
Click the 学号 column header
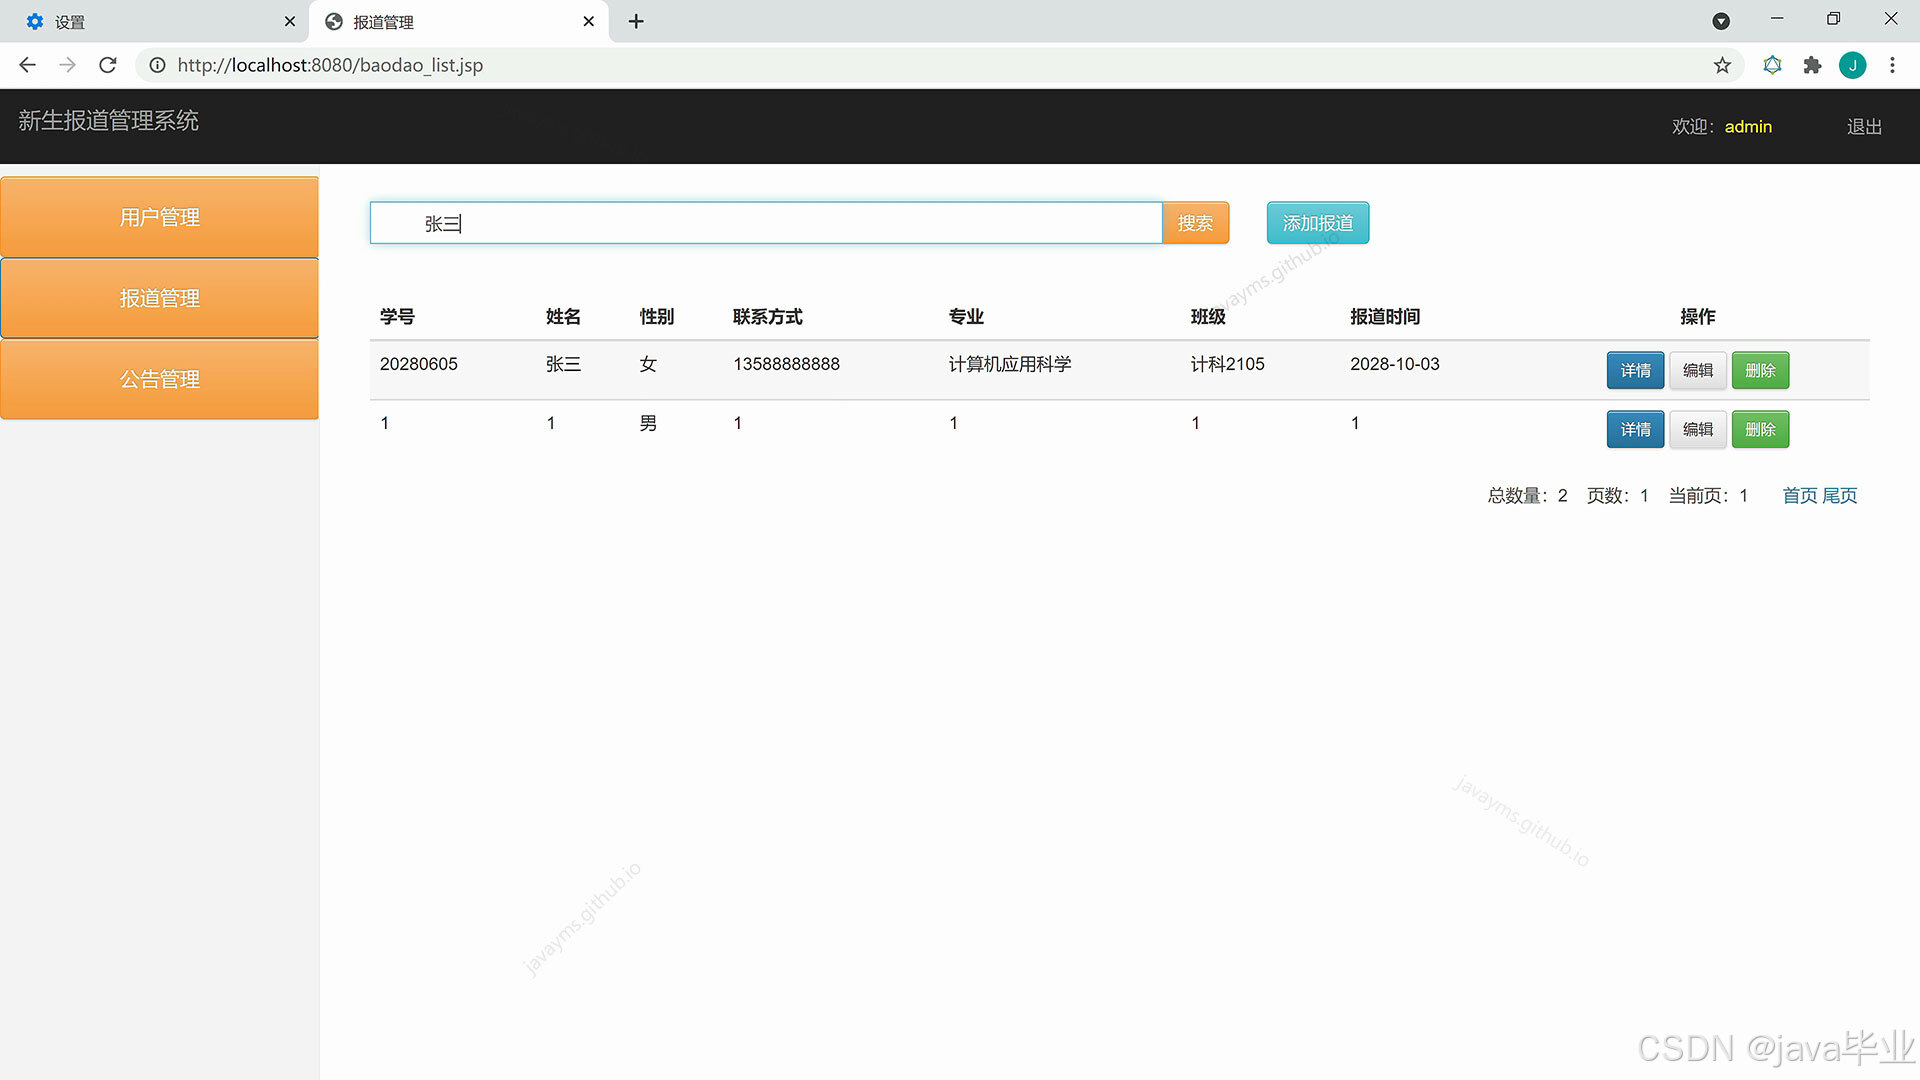397,316
